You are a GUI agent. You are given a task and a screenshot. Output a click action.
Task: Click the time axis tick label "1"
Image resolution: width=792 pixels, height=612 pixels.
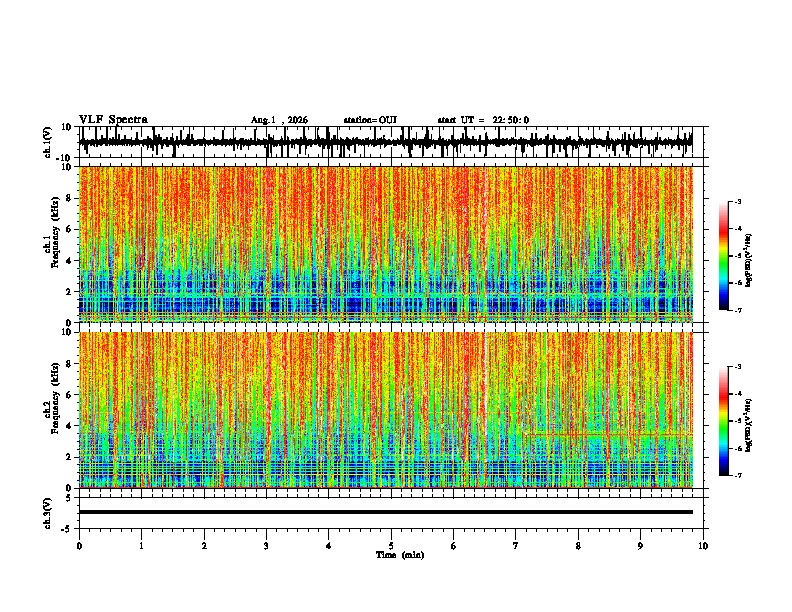click(141, 546)
